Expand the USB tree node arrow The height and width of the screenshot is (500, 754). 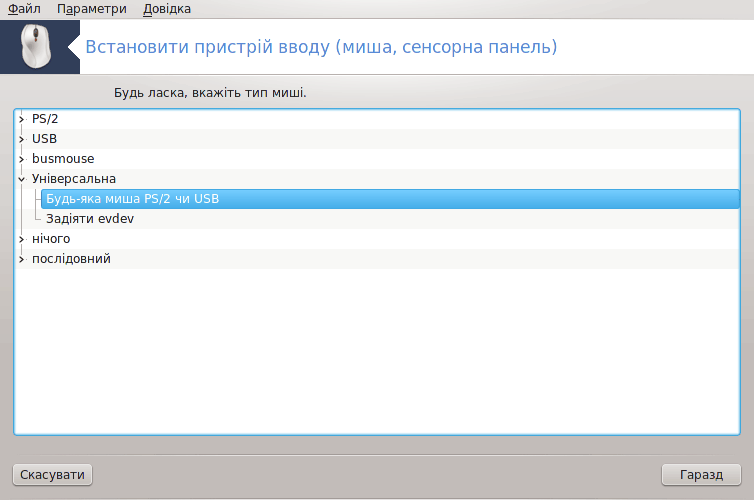click(x=21, y=139)
